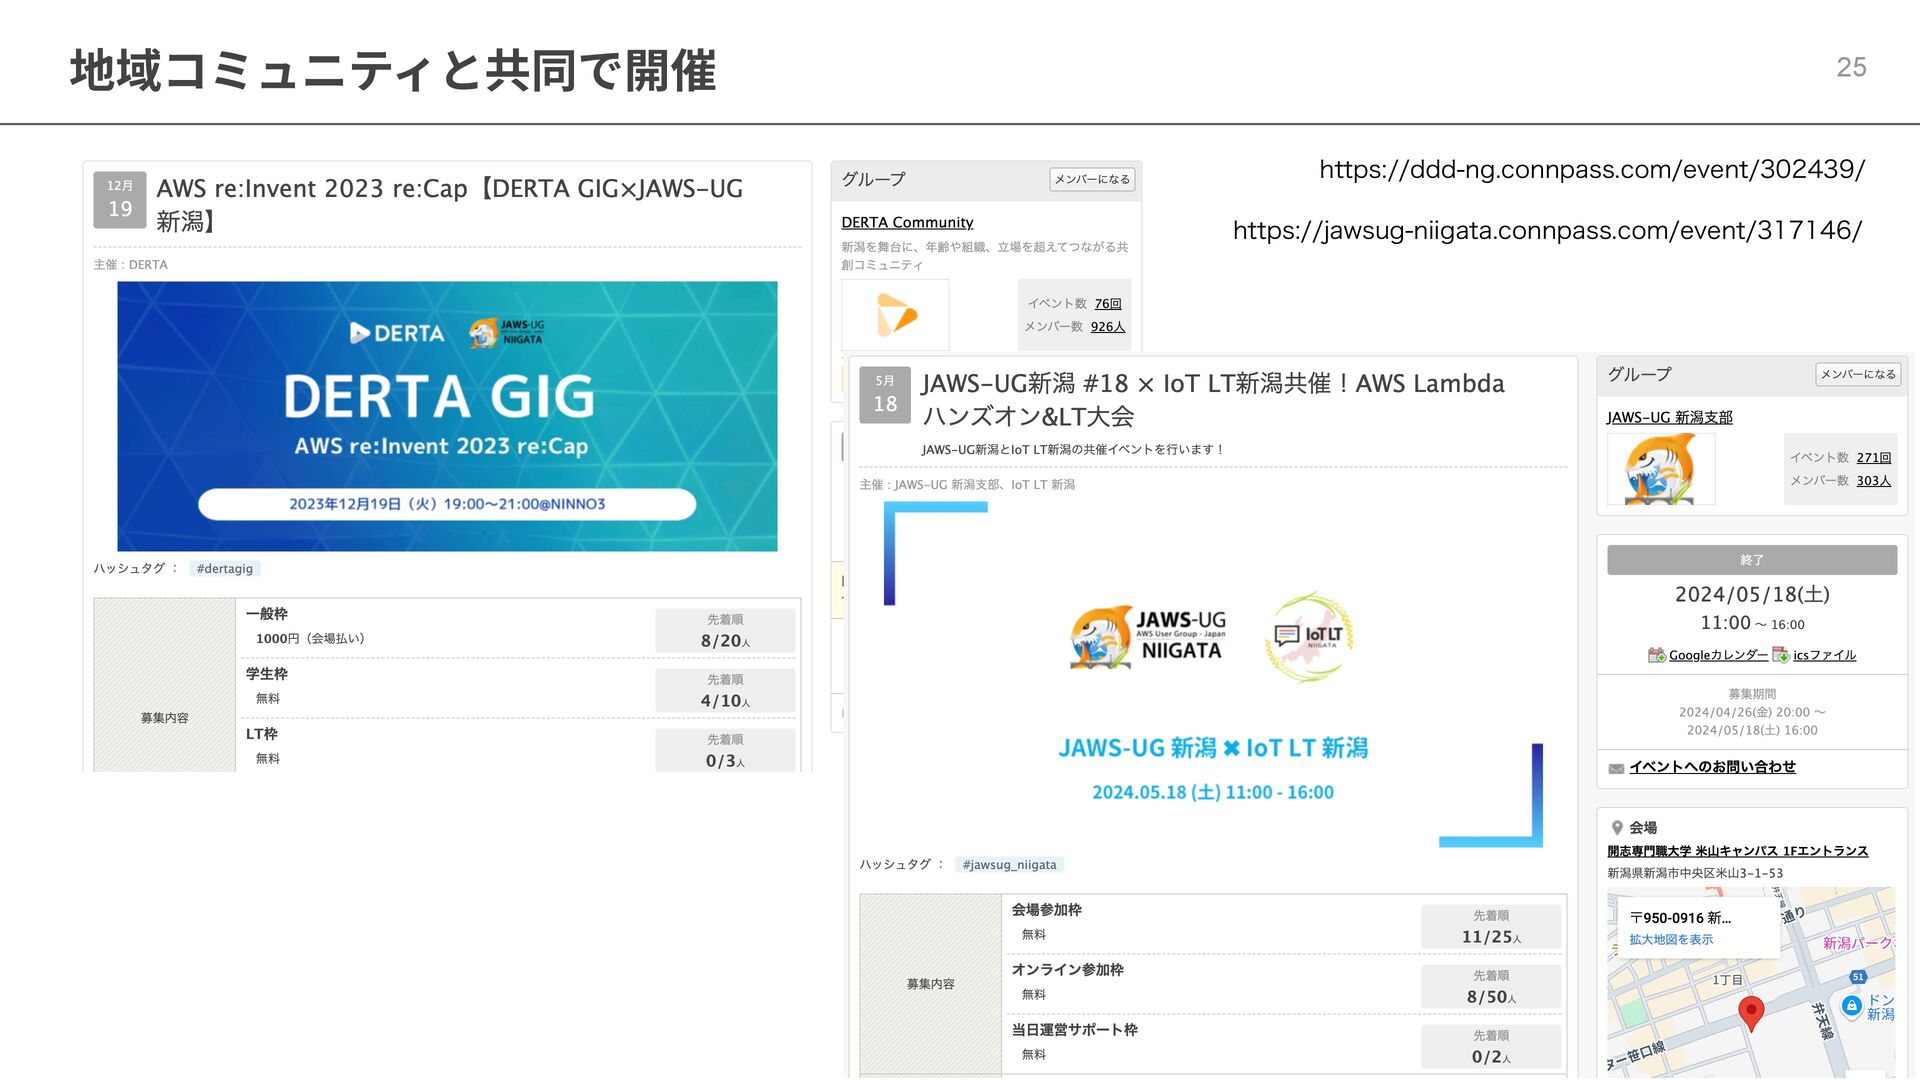Screen dimensions: 1920x1080
Task: Click the address 新潟県新潟市中央区米山3-1-53
Action: point(1695,873)
